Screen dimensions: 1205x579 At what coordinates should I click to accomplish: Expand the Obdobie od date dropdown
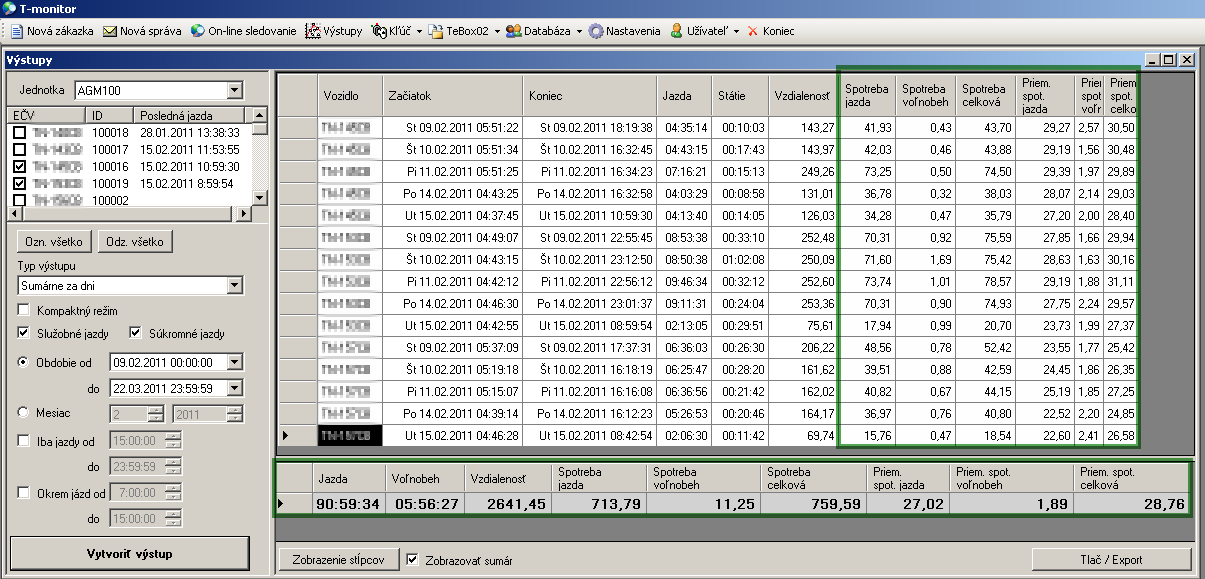tap(234, 362)
